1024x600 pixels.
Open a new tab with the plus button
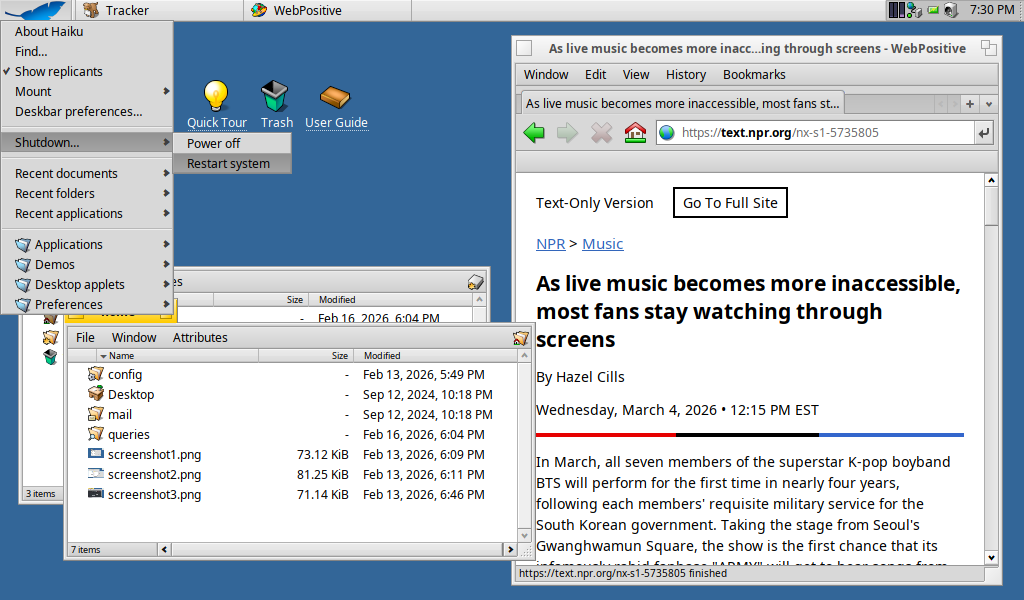(x=970, y=104)
